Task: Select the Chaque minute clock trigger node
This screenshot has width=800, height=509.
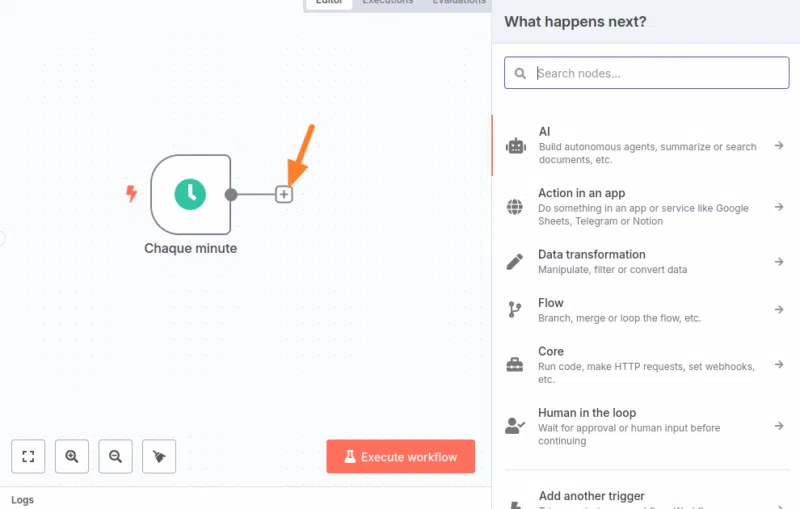Action: [190, 194]
